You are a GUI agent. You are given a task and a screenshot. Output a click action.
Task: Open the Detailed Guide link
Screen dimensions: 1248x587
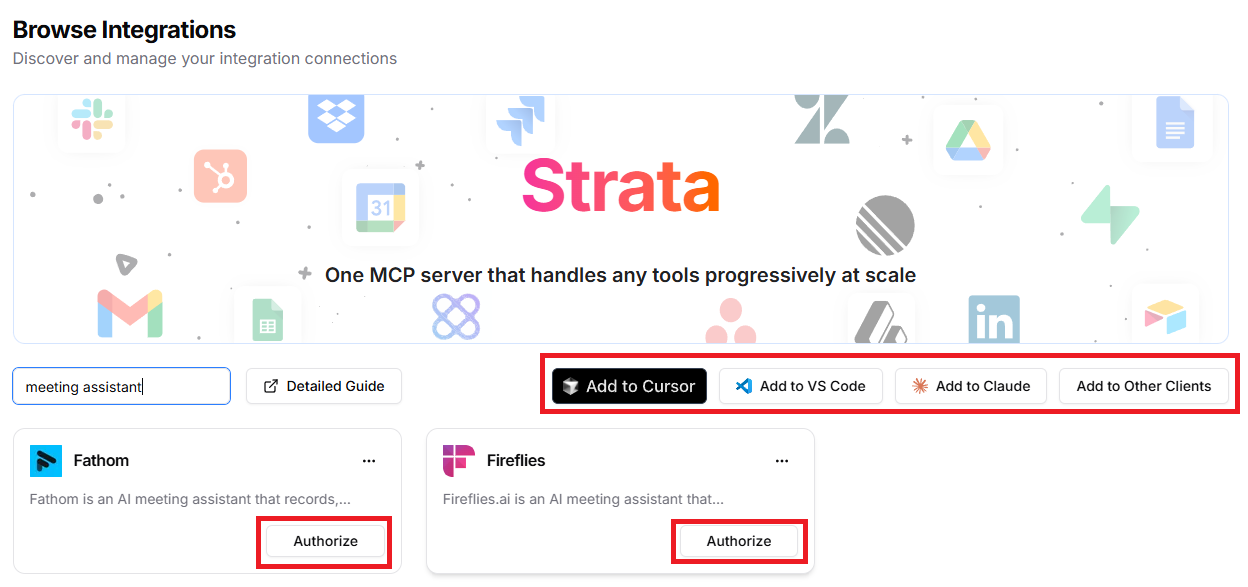click(324, 386)
